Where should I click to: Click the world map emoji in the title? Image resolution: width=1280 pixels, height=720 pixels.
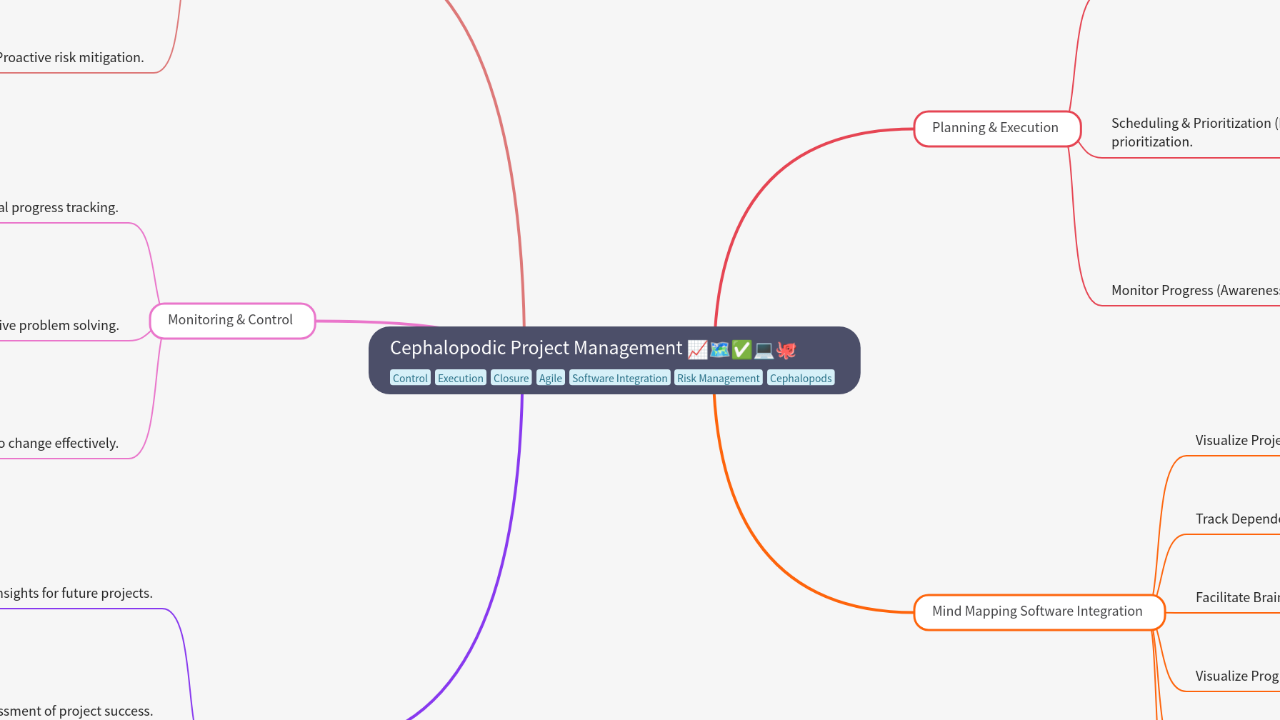[x=720, y=349]
